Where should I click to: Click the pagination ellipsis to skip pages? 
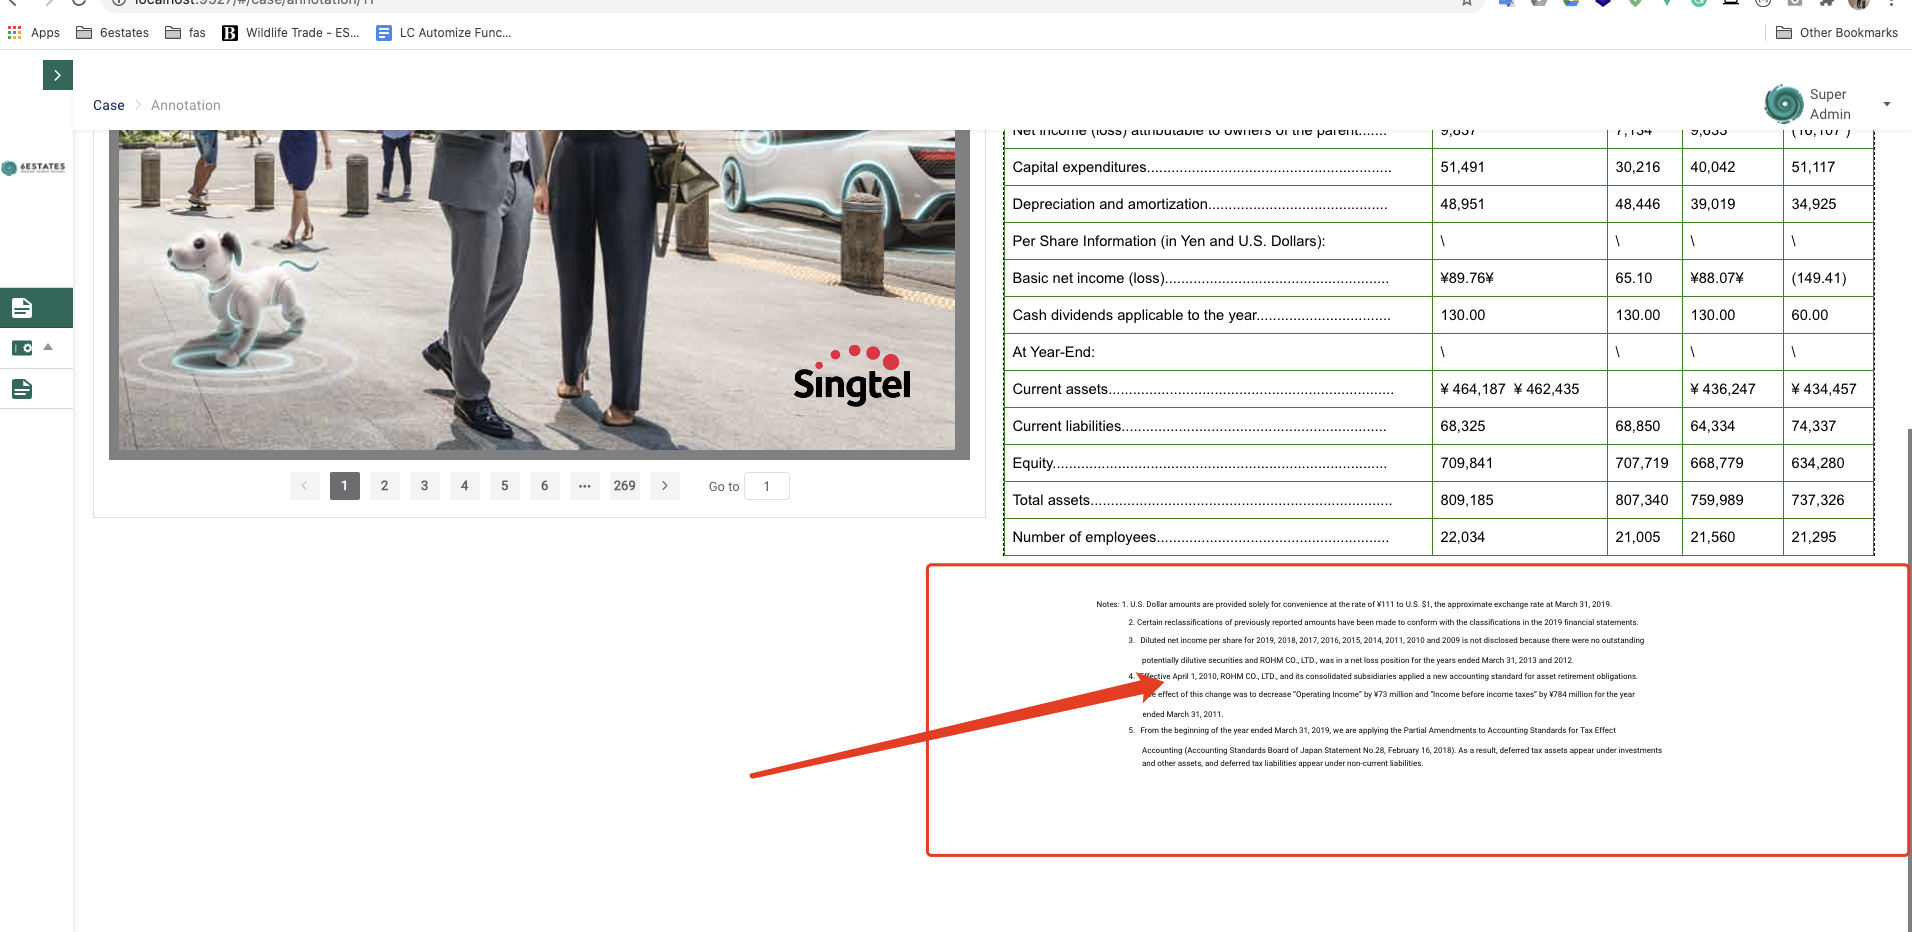[585, 486]
